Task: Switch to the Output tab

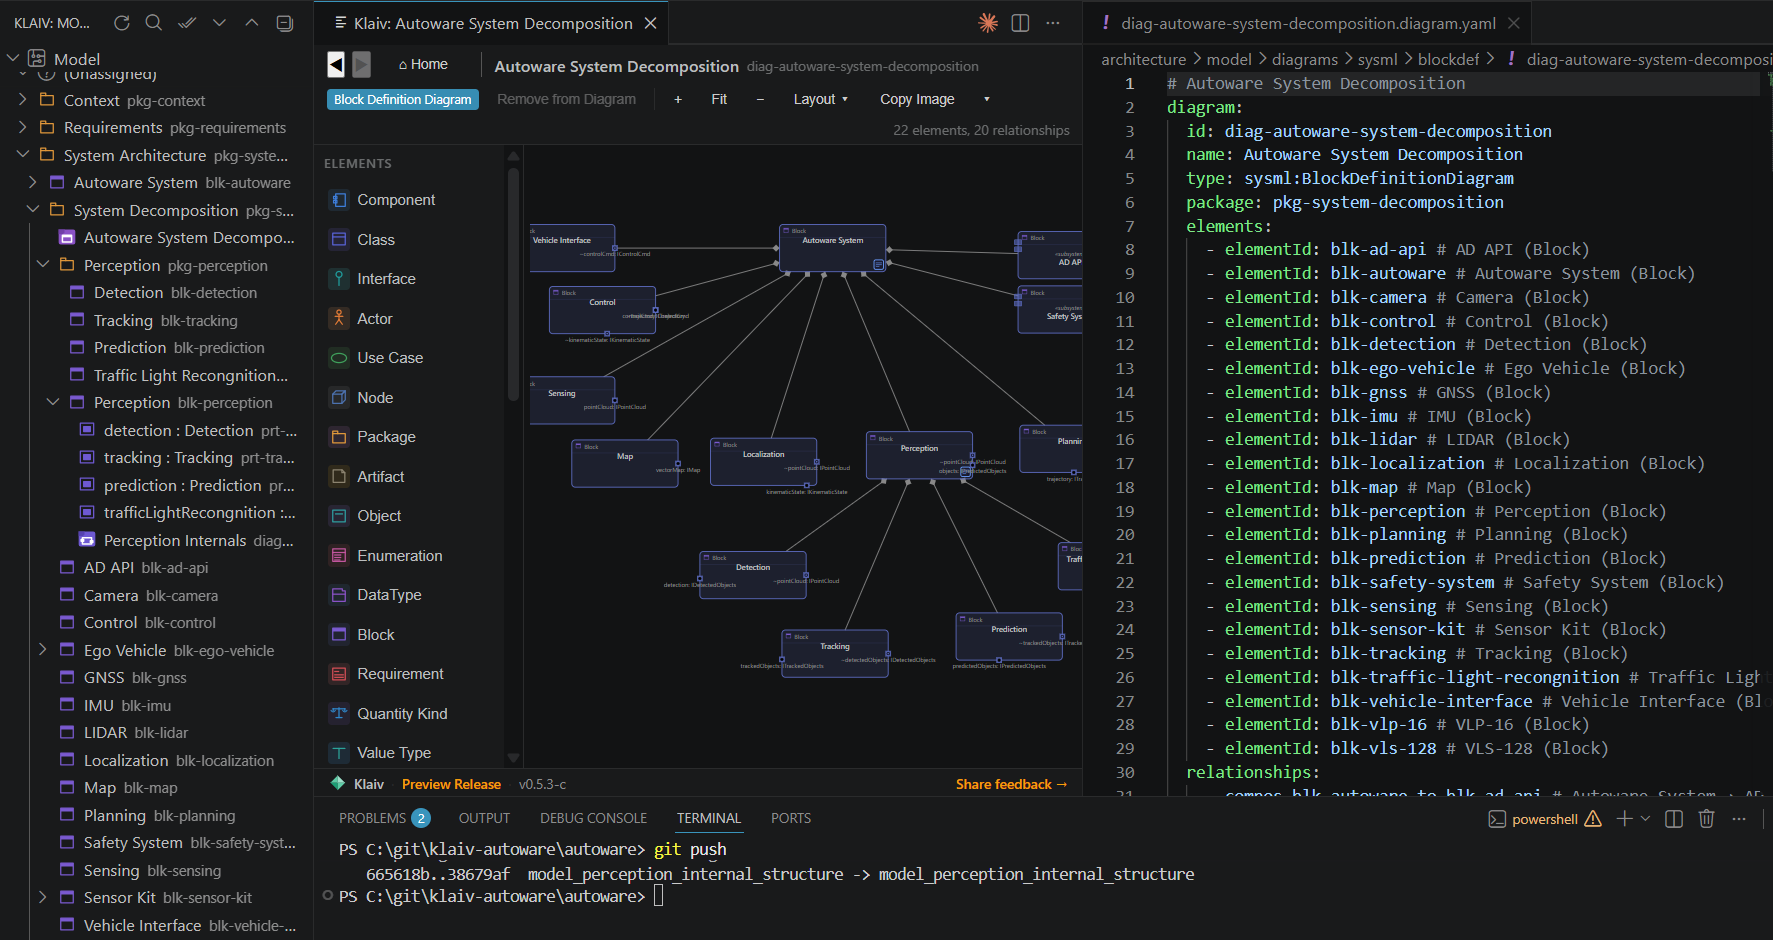Action: [484, 818]
